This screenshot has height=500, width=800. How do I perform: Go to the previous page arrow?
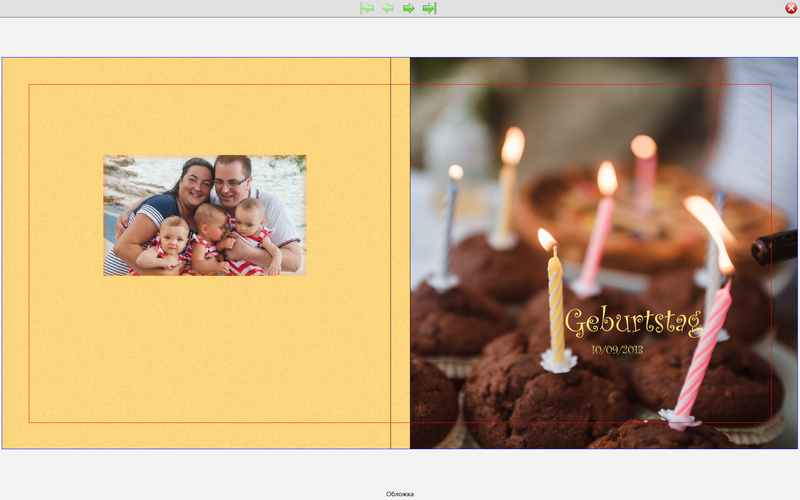point(388,8)
